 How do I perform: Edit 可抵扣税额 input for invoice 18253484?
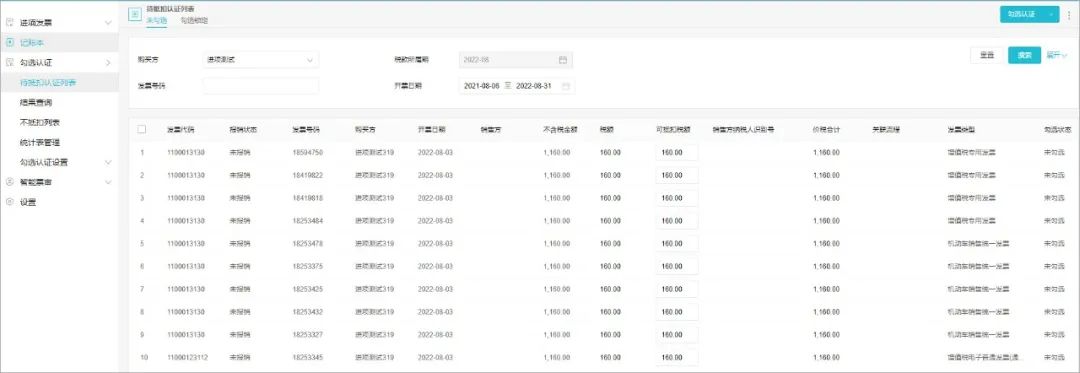677,221
